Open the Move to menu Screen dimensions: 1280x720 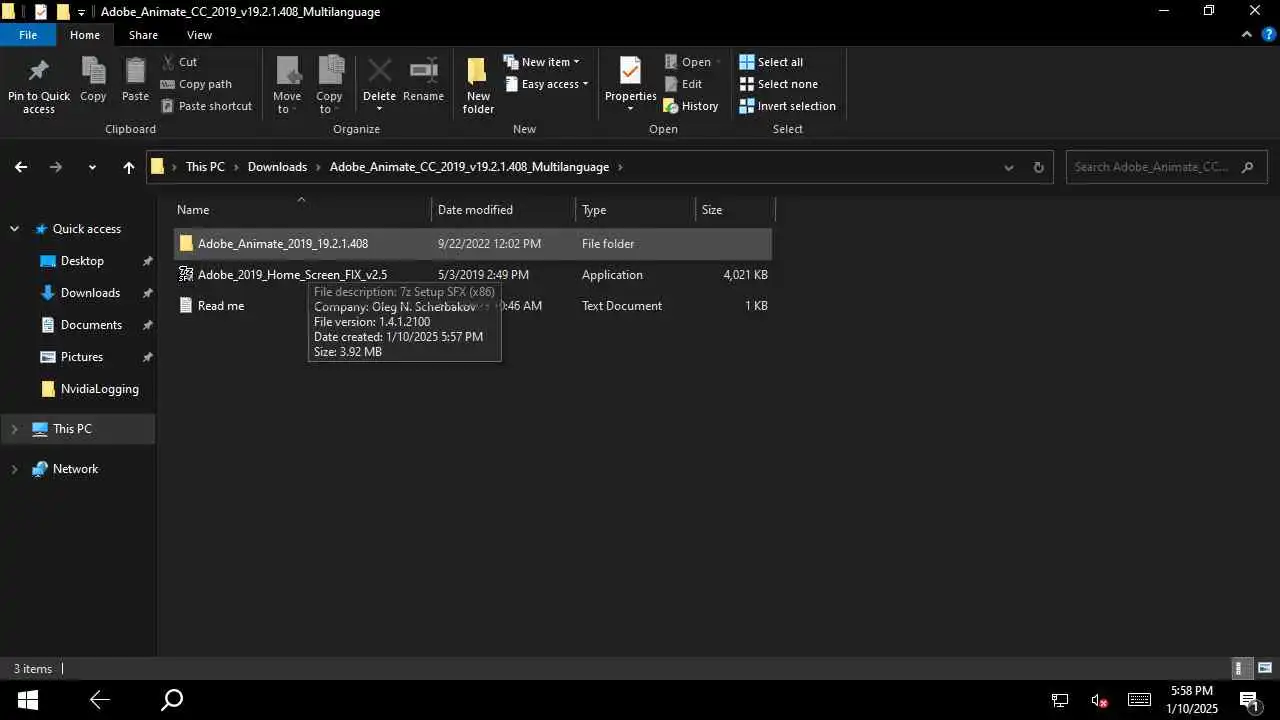287,86
